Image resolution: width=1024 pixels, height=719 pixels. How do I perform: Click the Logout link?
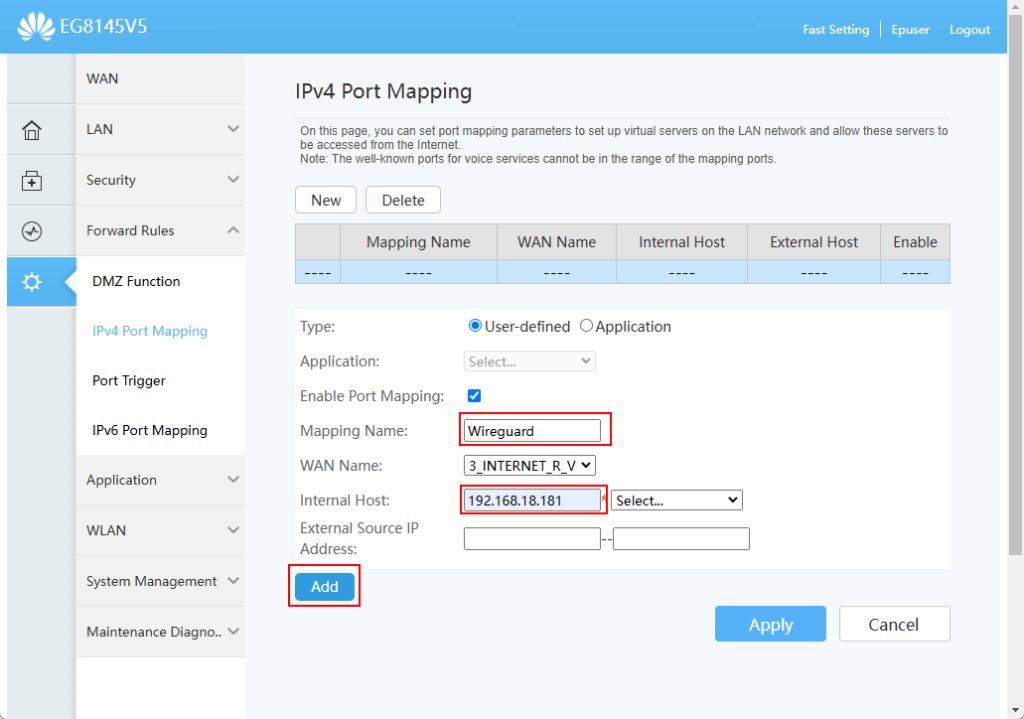pyautogui.click(x=969, y=30)
